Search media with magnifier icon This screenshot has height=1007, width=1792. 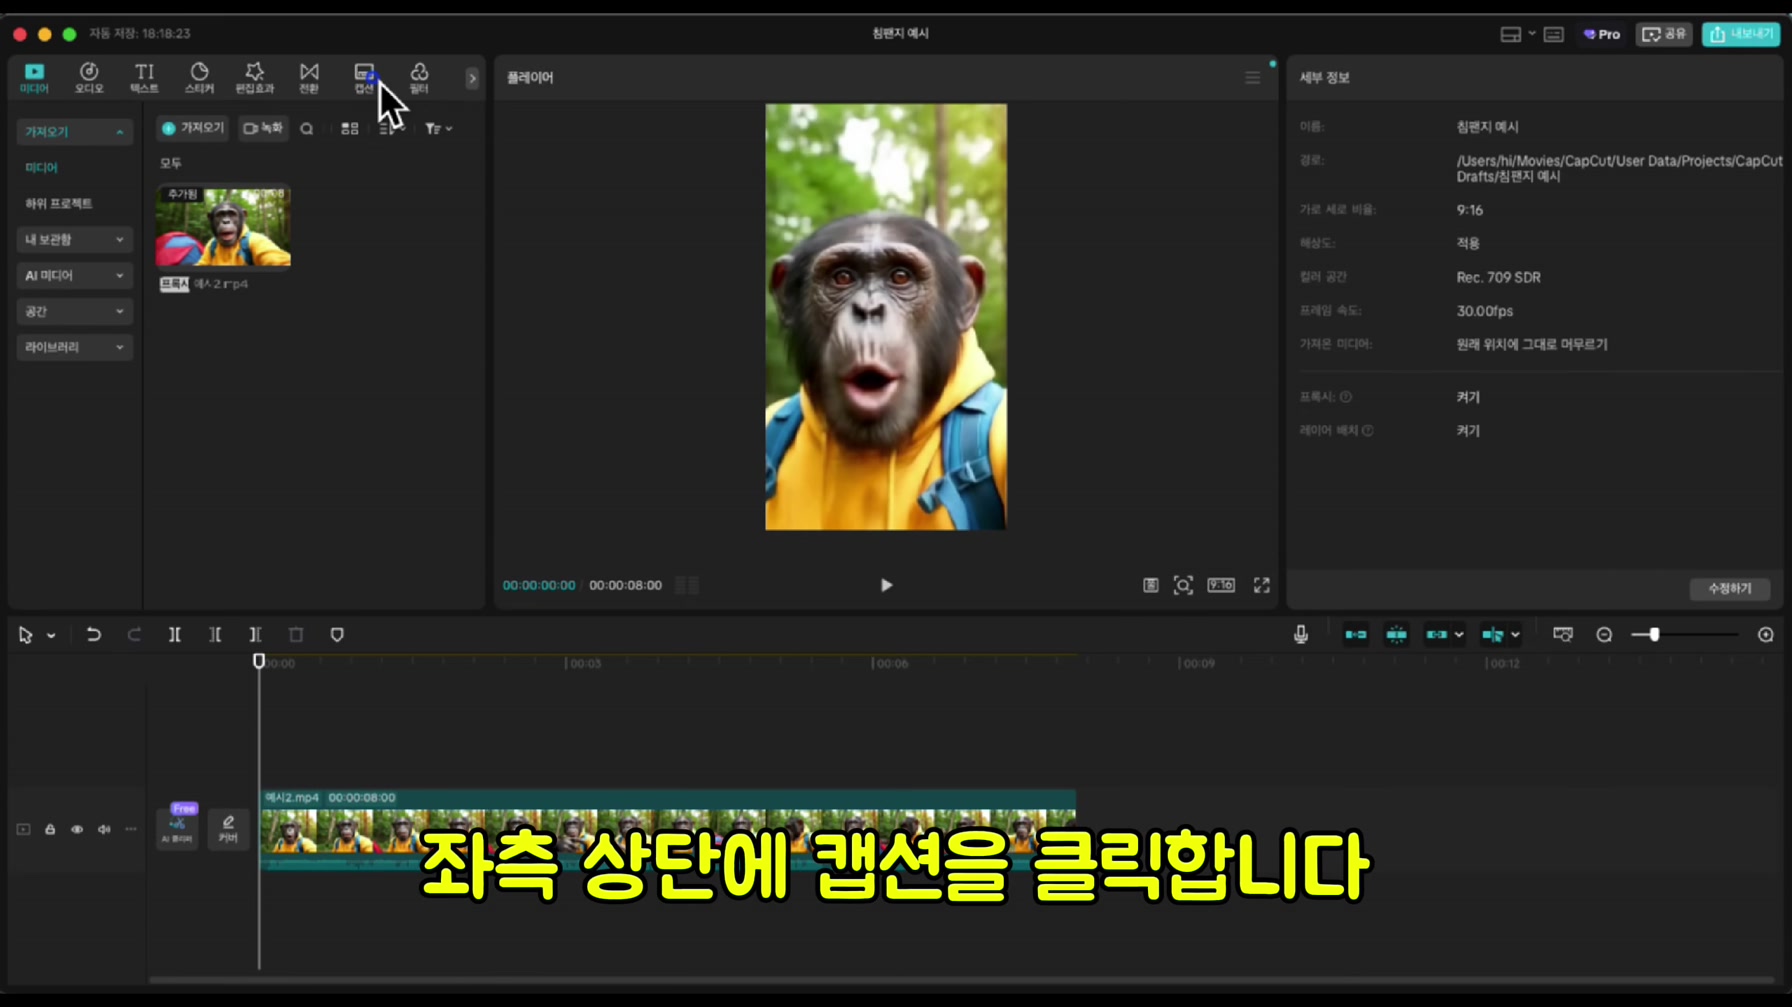(x=307, y=129)
